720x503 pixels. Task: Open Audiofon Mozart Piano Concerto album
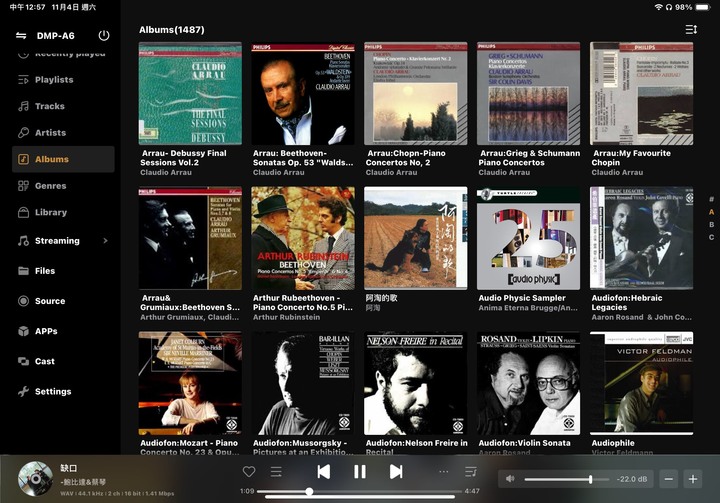click(x=190, y=383)
